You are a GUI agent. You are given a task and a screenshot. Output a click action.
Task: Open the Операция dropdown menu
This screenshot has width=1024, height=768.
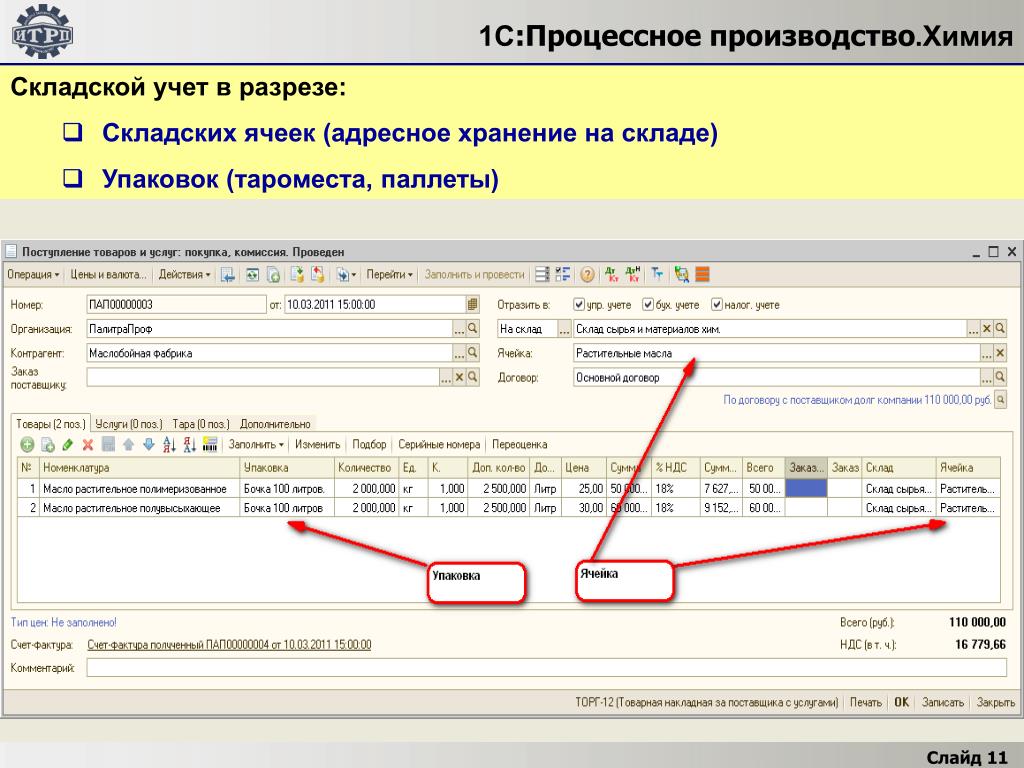[33, 275]
